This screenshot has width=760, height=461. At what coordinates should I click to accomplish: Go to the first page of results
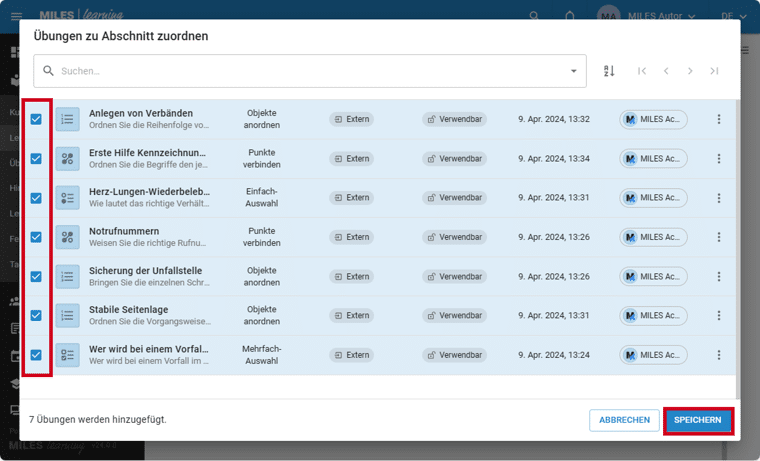642,71
